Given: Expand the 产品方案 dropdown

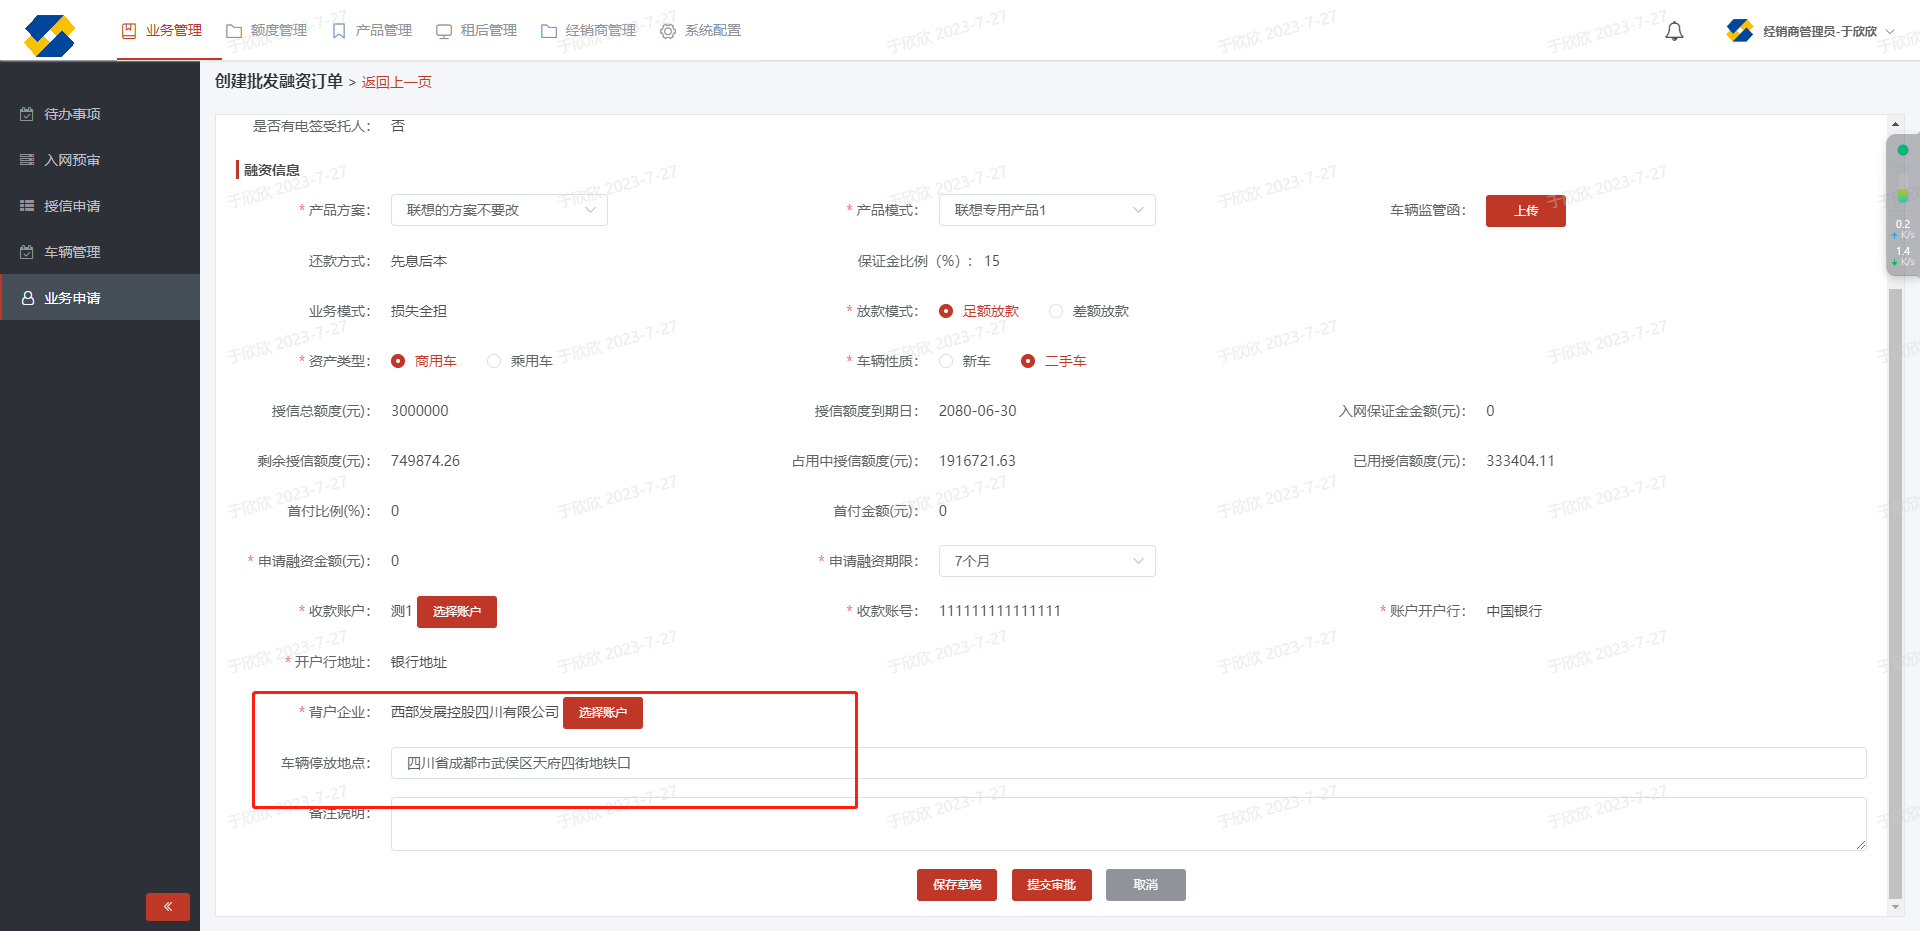Looking at the screenshot, I should [498, 210].
